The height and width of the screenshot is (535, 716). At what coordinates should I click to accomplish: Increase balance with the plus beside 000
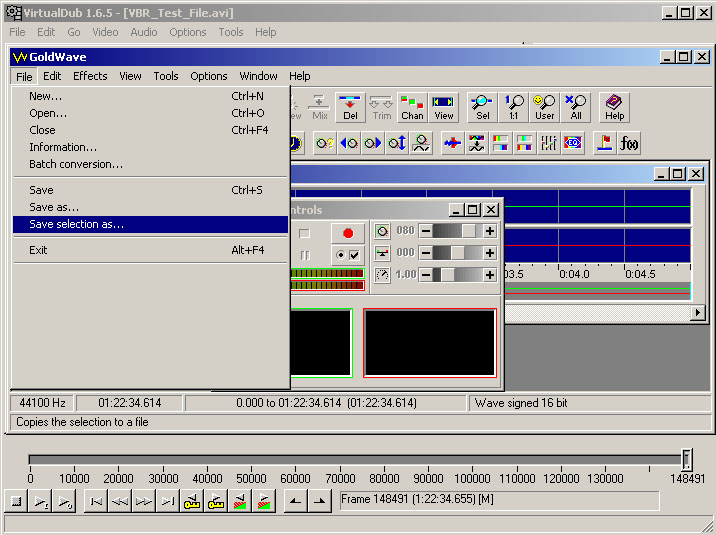[490, 252]
